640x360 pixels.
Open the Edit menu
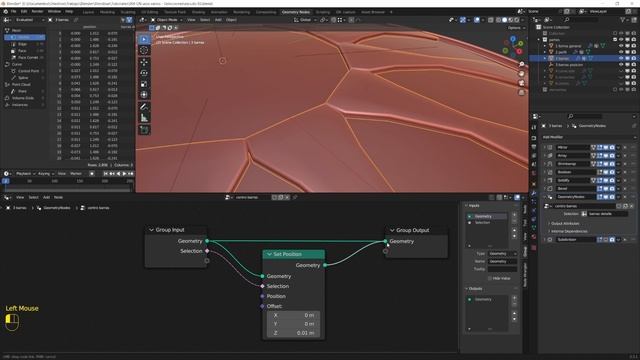point(24,11)
